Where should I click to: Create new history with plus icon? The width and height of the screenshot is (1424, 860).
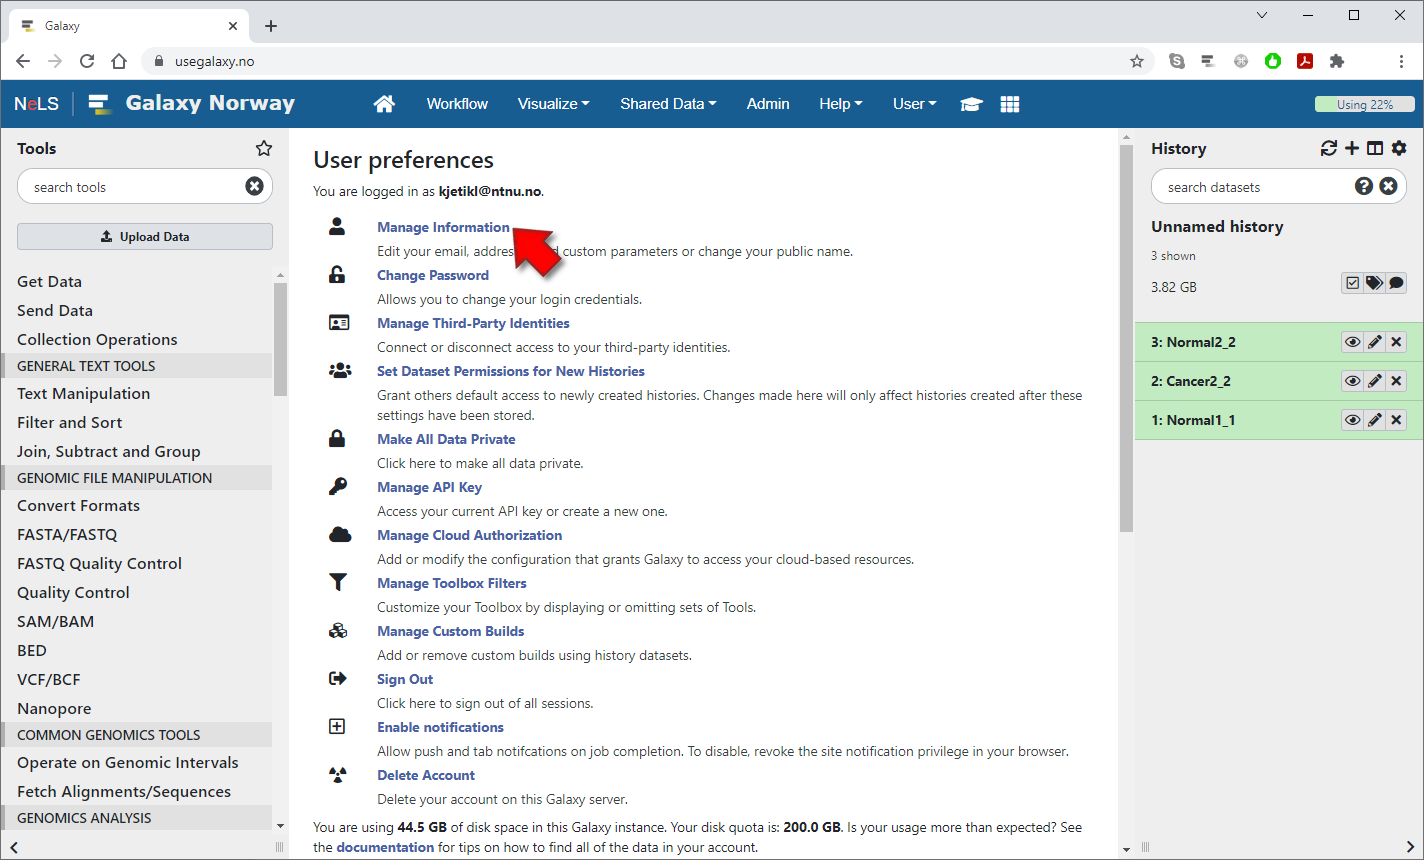(1352, 148)
